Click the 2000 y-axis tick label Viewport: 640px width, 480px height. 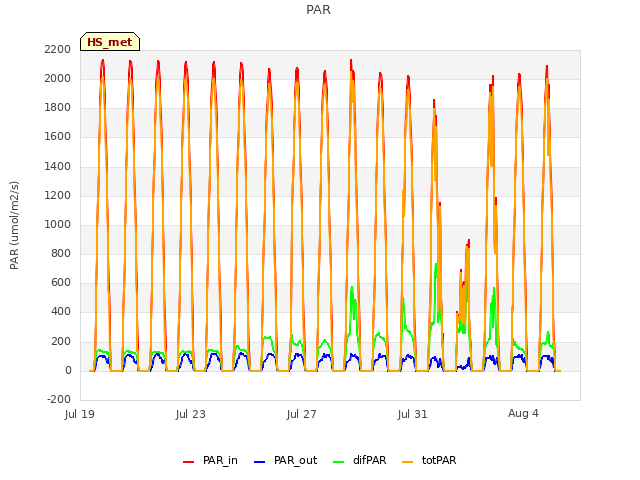58,78
